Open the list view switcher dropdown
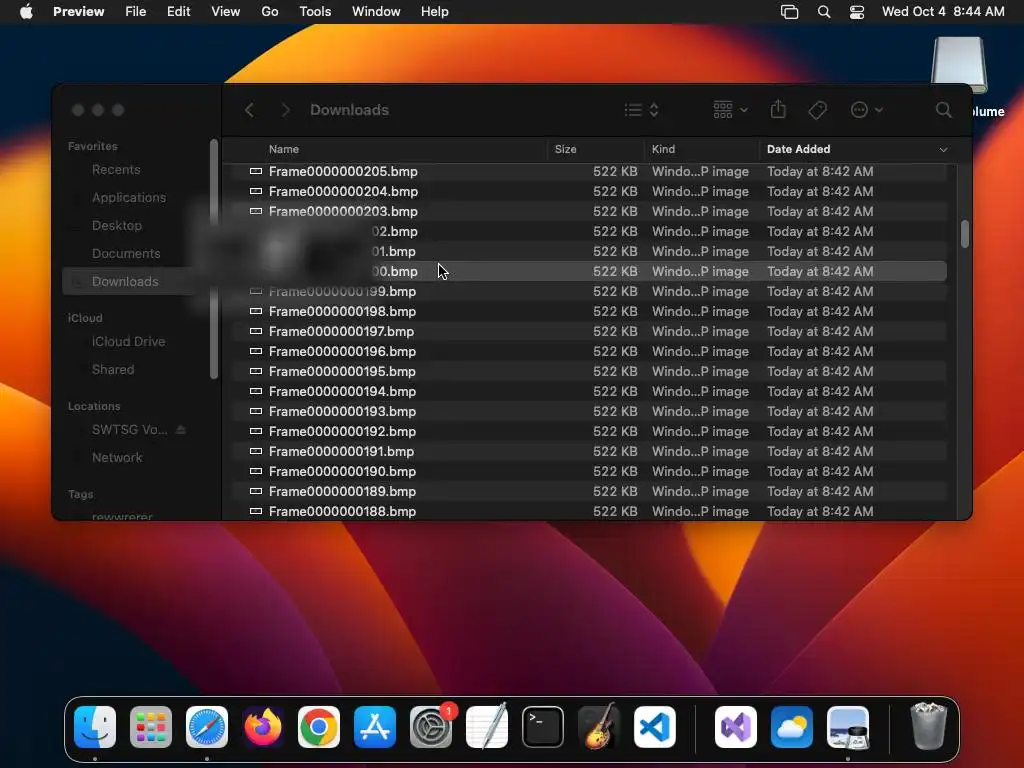This screenshot has height=768, width=1024. (x=641, y=110)
